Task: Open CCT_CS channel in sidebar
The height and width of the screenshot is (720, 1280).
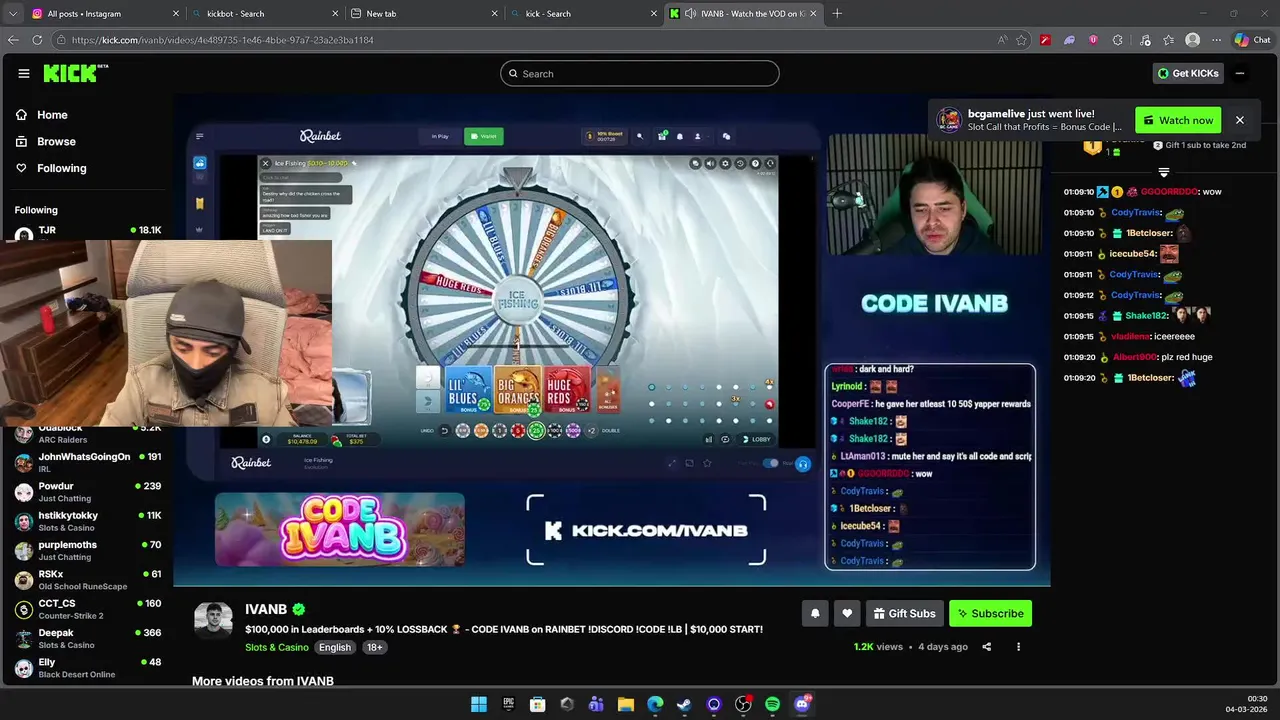Action: tap(88, 609)
